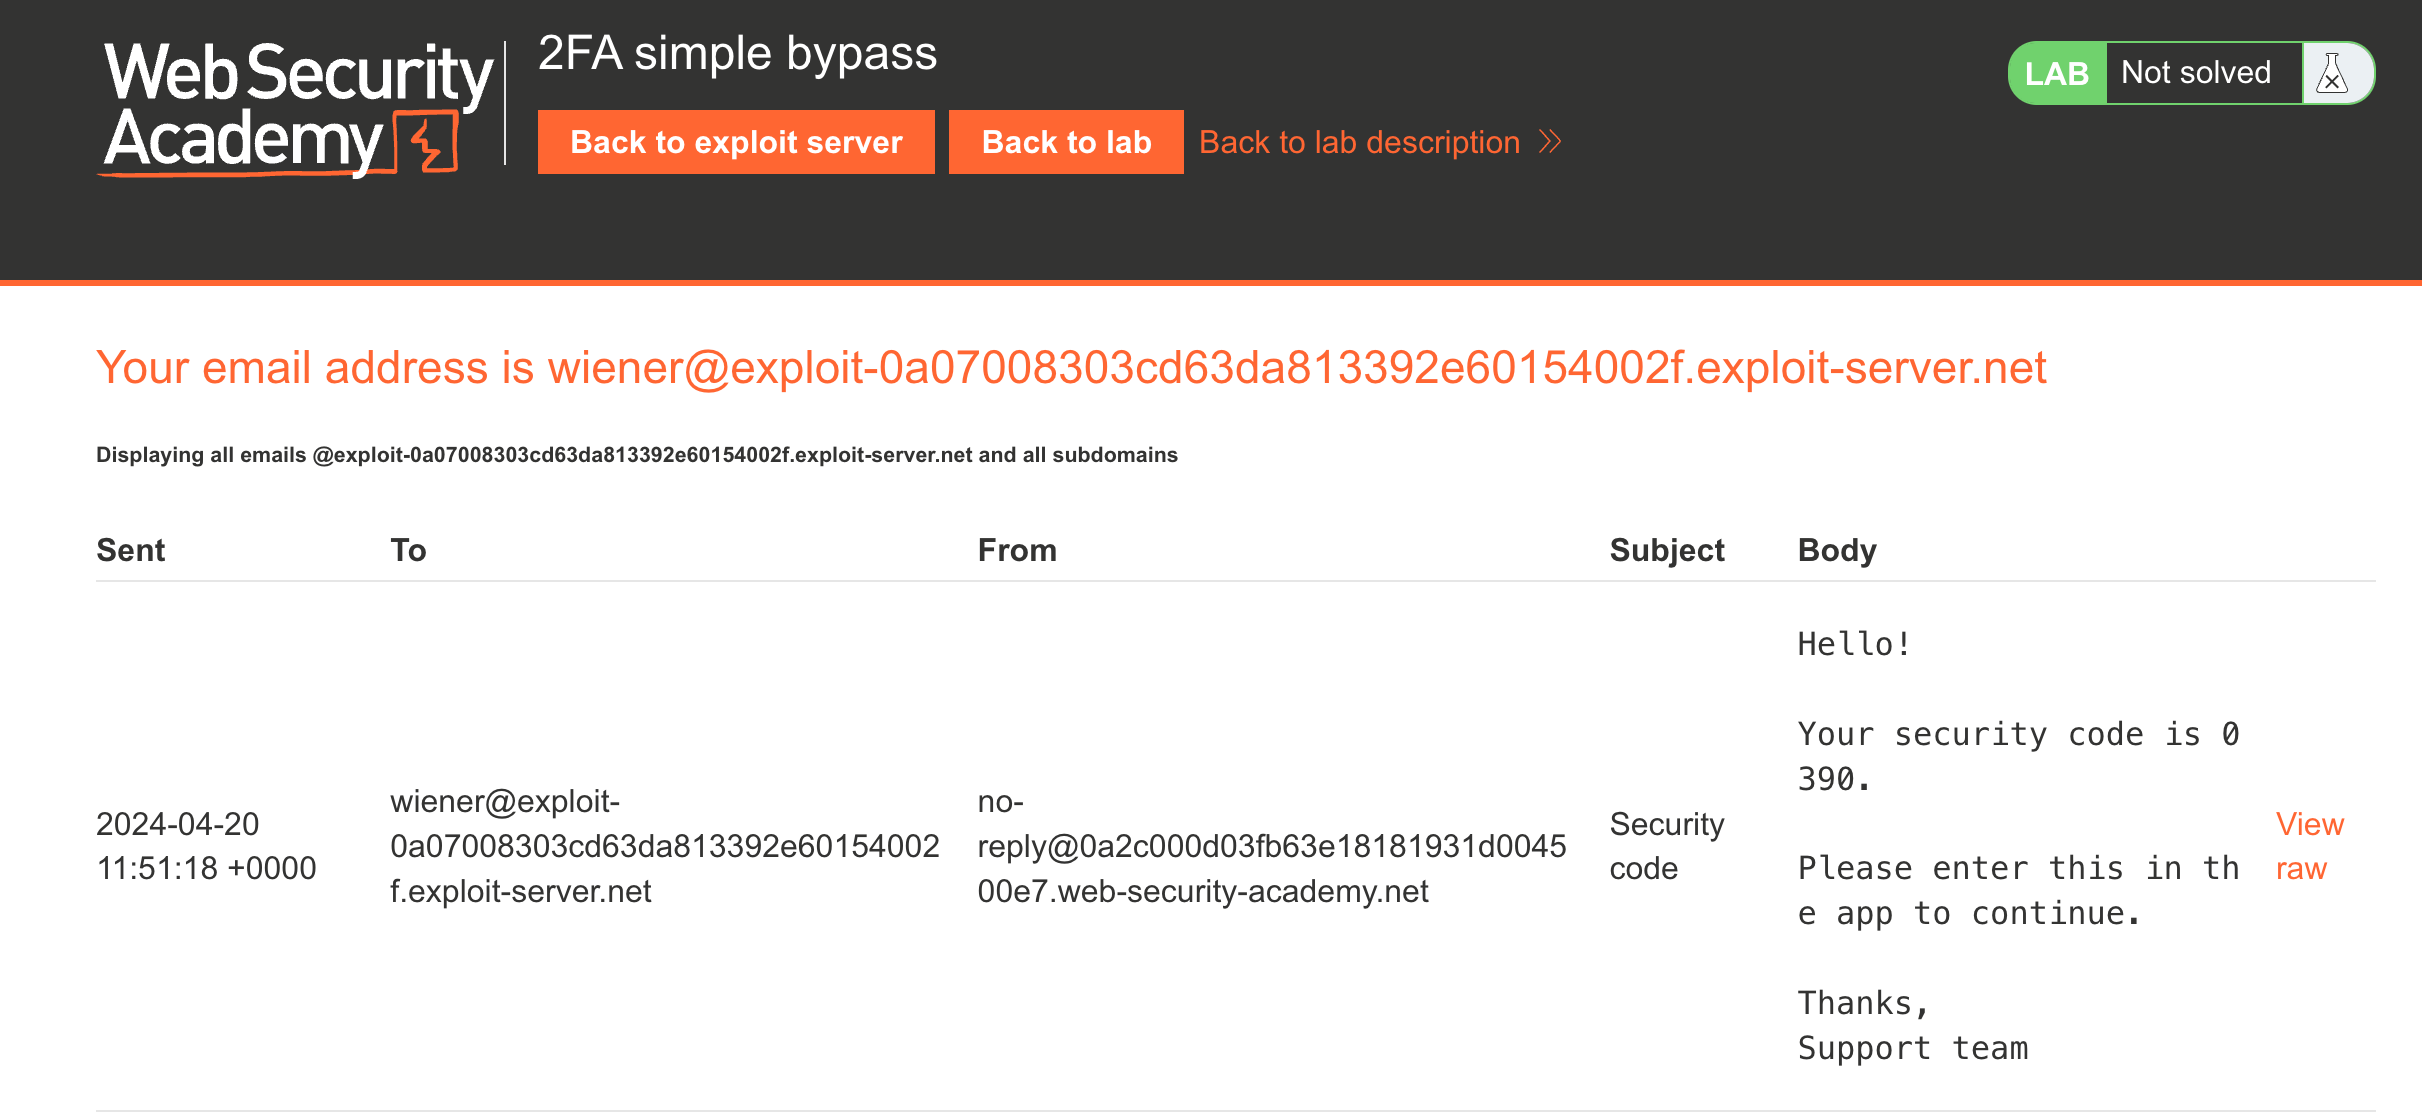Screen dimensions: 2422x1112
Task: Click the lightning bolt logo icon
Action: 430,144
